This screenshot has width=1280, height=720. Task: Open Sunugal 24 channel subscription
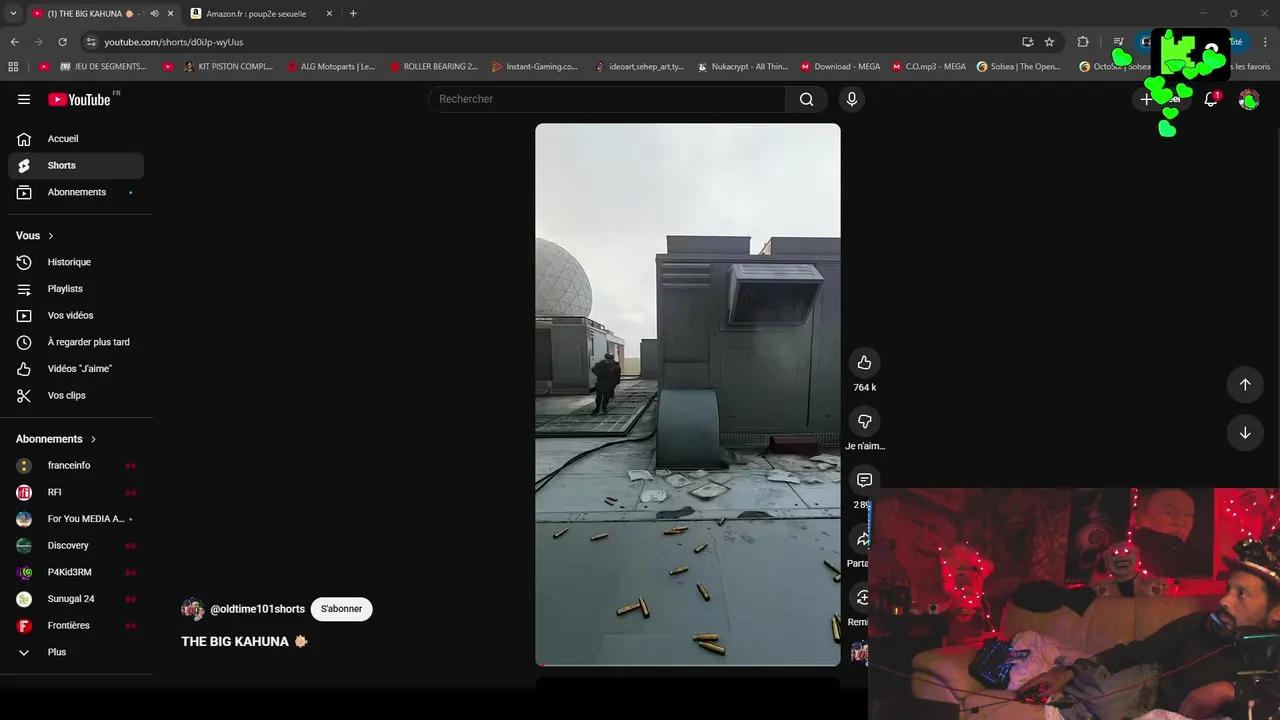coord(75,599)
